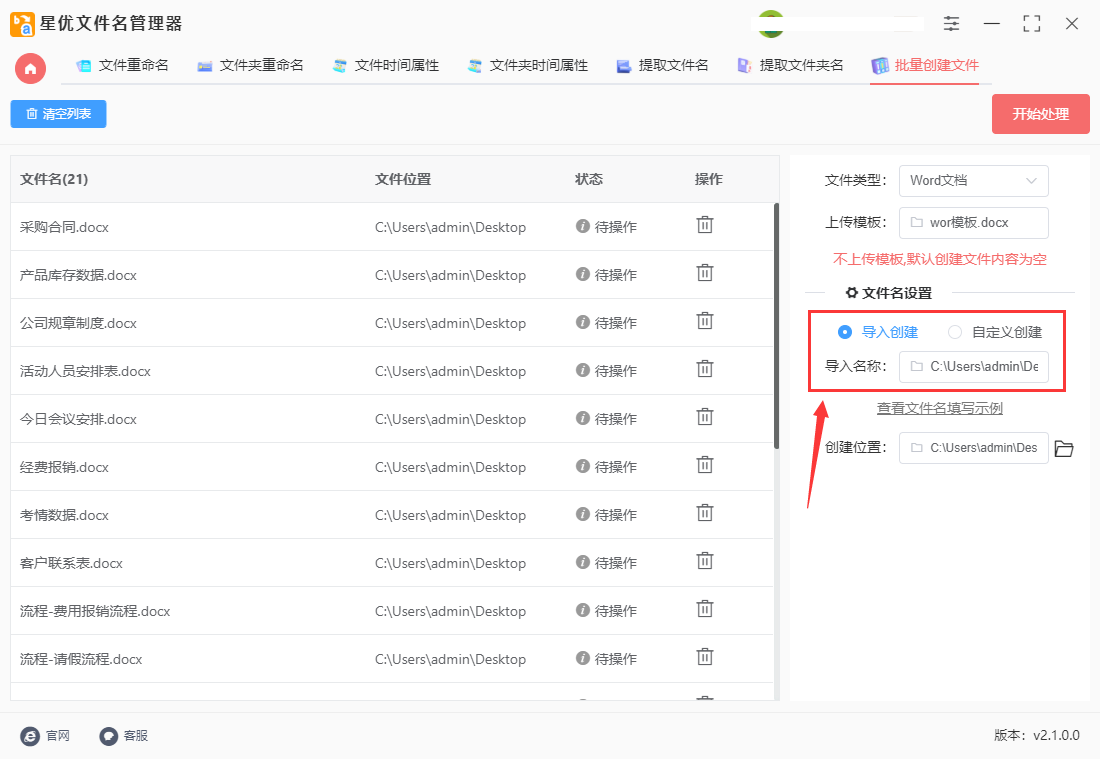Delete 经费报销.docx via trash icon
This screenshot has width=1100, height=760.
(x=704, y=465)
